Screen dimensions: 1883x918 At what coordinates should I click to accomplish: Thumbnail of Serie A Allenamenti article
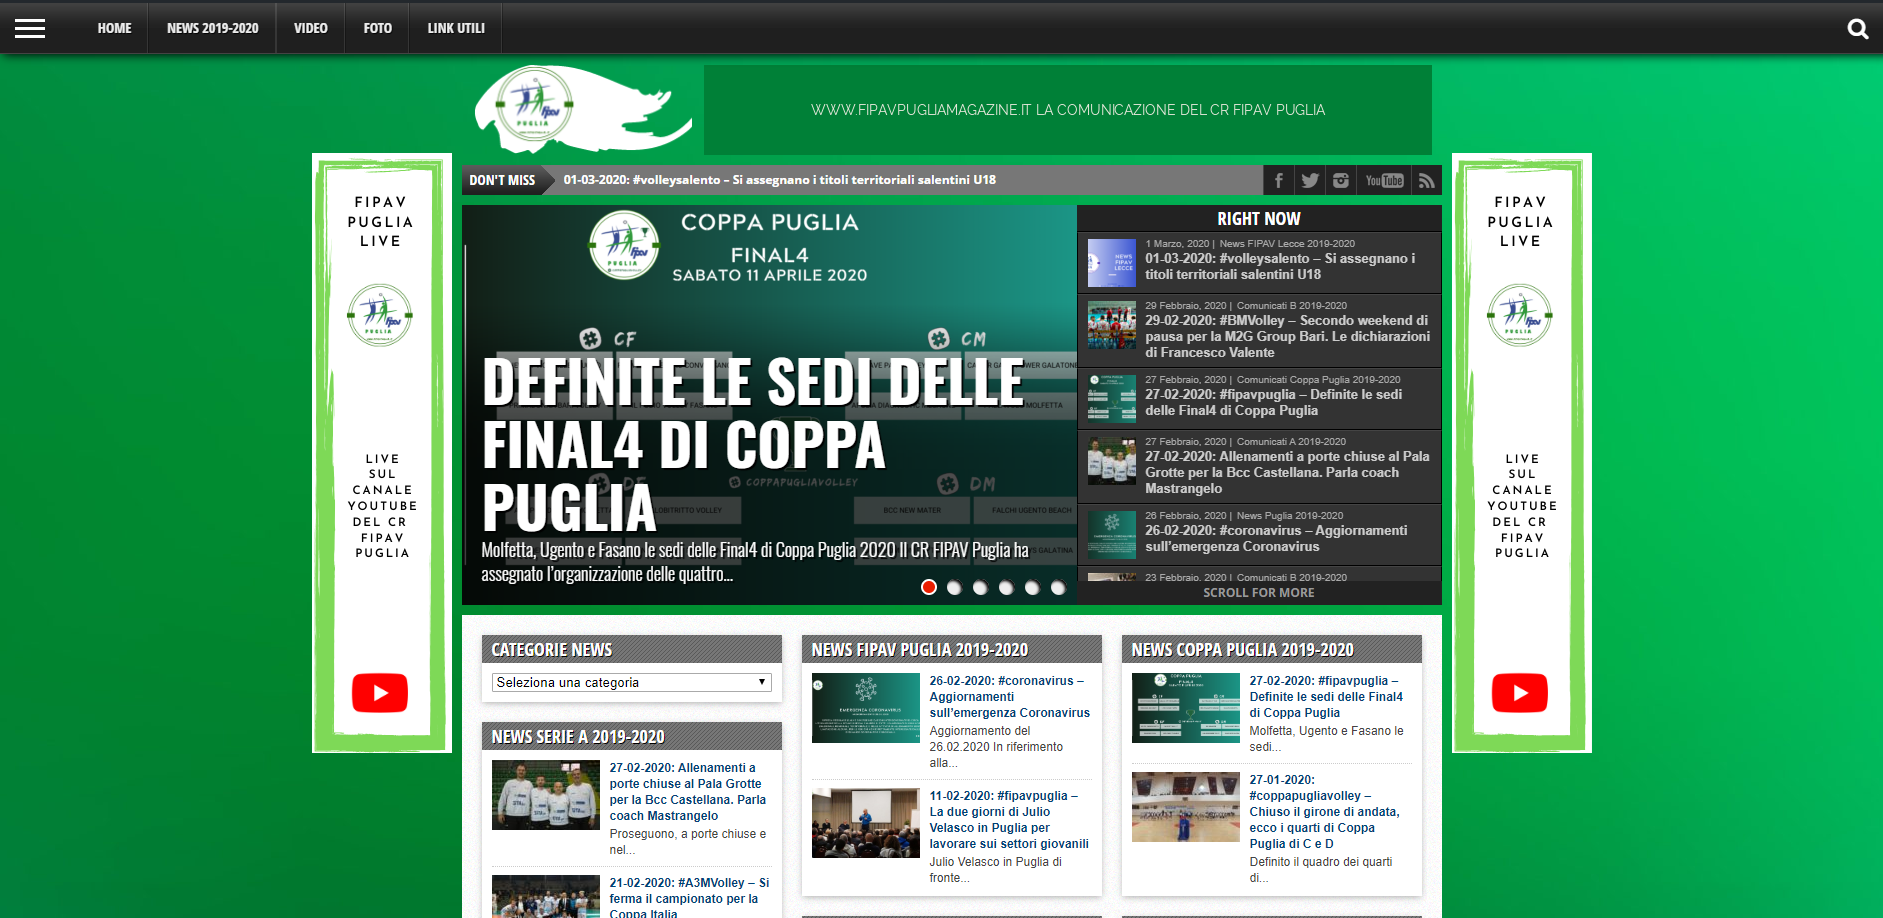(546, 795)
